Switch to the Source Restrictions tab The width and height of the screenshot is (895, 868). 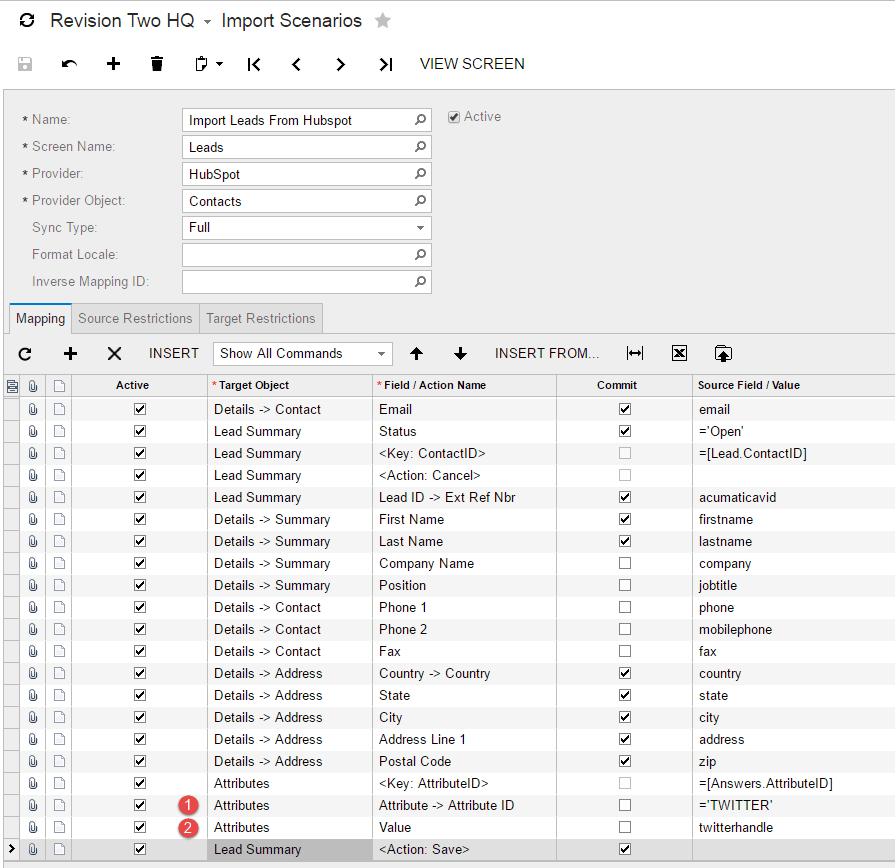coord(135,318)
